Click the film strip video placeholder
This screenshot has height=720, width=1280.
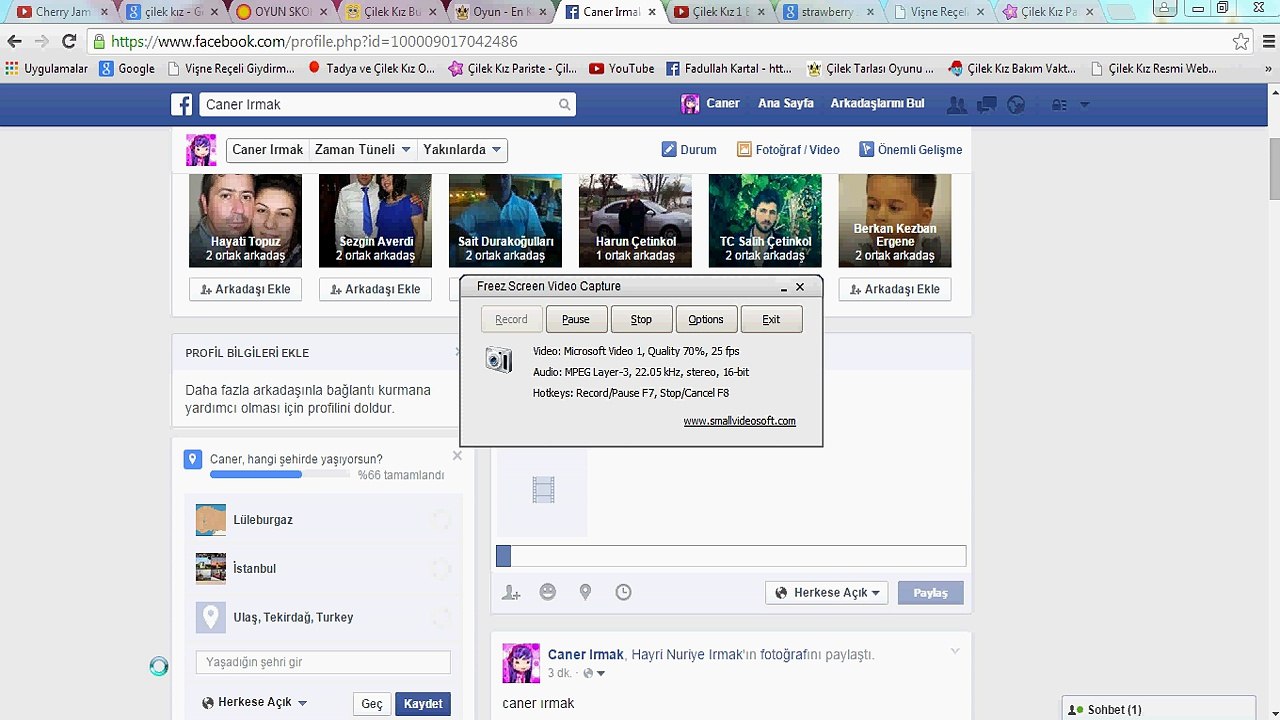point(543,489)
